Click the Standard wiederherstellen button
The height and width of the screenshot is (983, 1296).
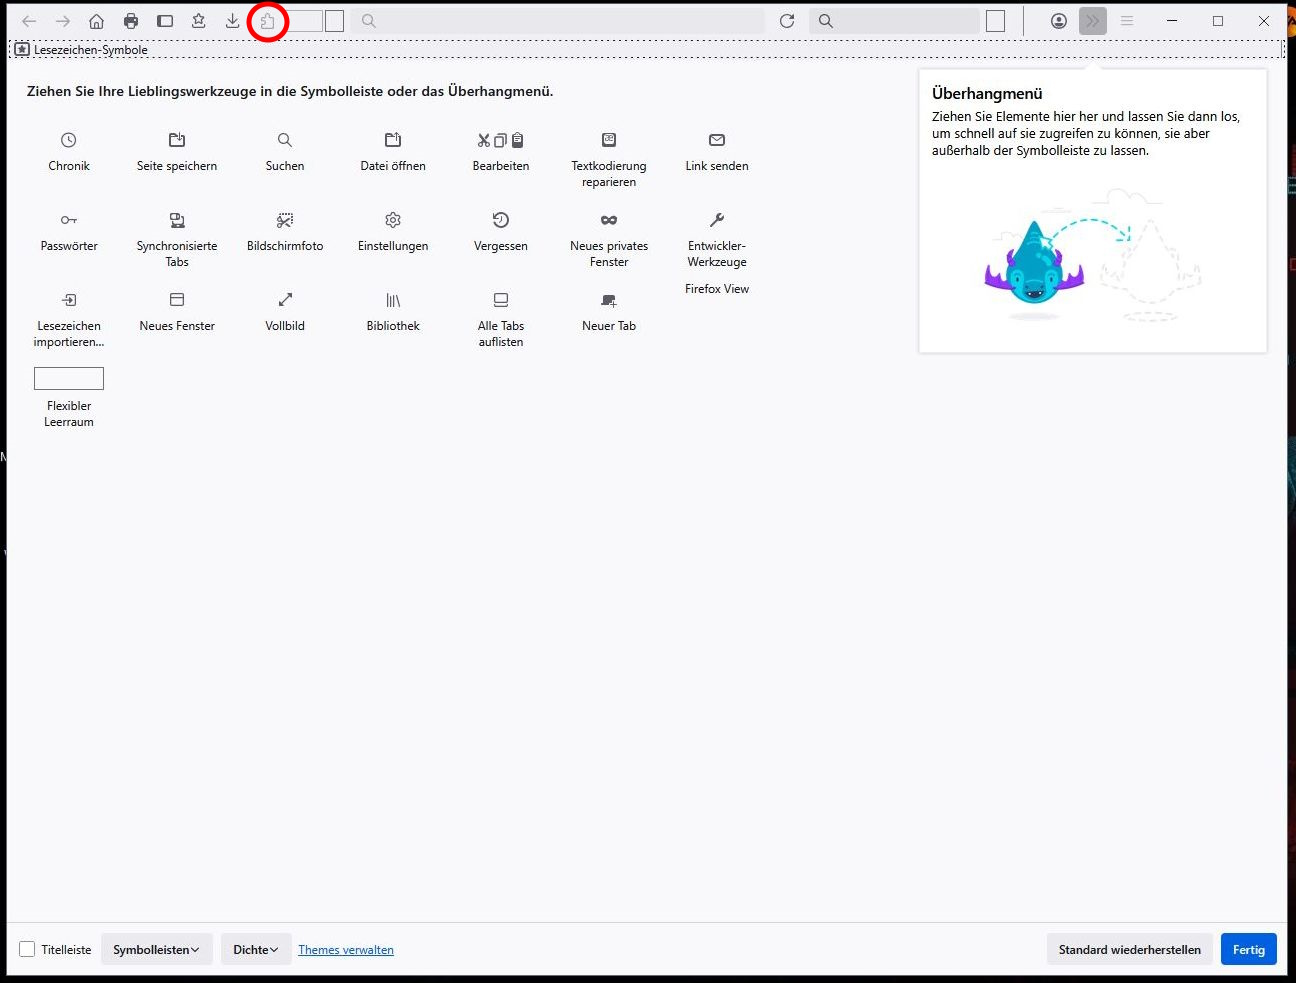pyautogui.click(x=1130, y=949)
